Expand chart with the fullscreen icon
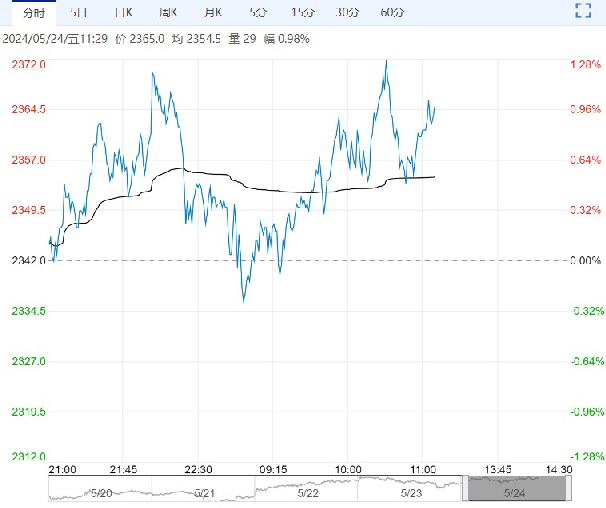Image resolution: width=606 pixels, height=508 pixels. click(583, 10)
